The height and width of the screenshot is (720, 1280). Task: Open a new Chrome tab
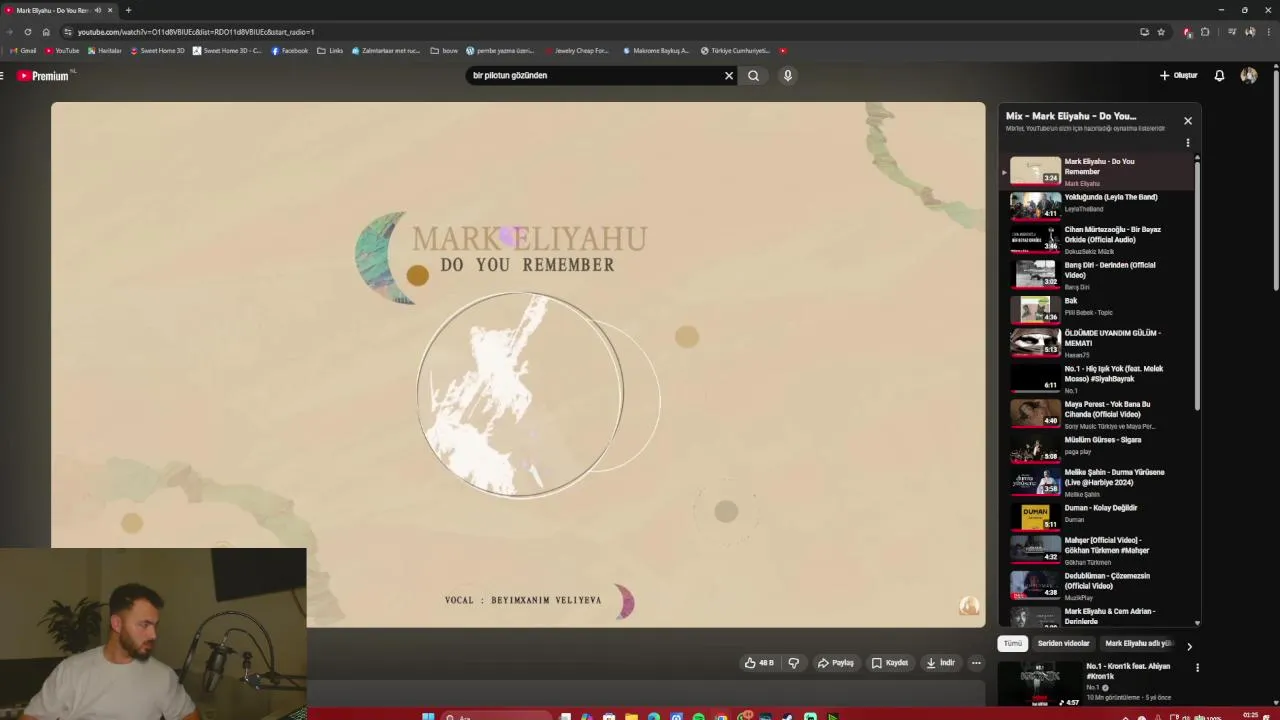(x=128, y=10)
